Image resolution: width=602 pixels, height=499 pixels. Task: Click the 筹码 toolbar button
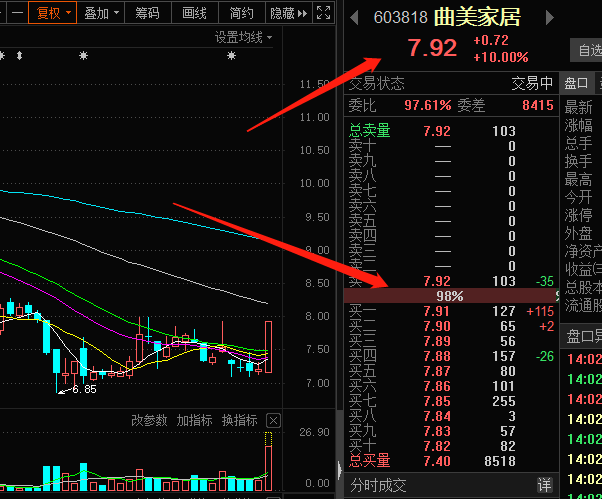pyautogui.click(x=147, y=13)
